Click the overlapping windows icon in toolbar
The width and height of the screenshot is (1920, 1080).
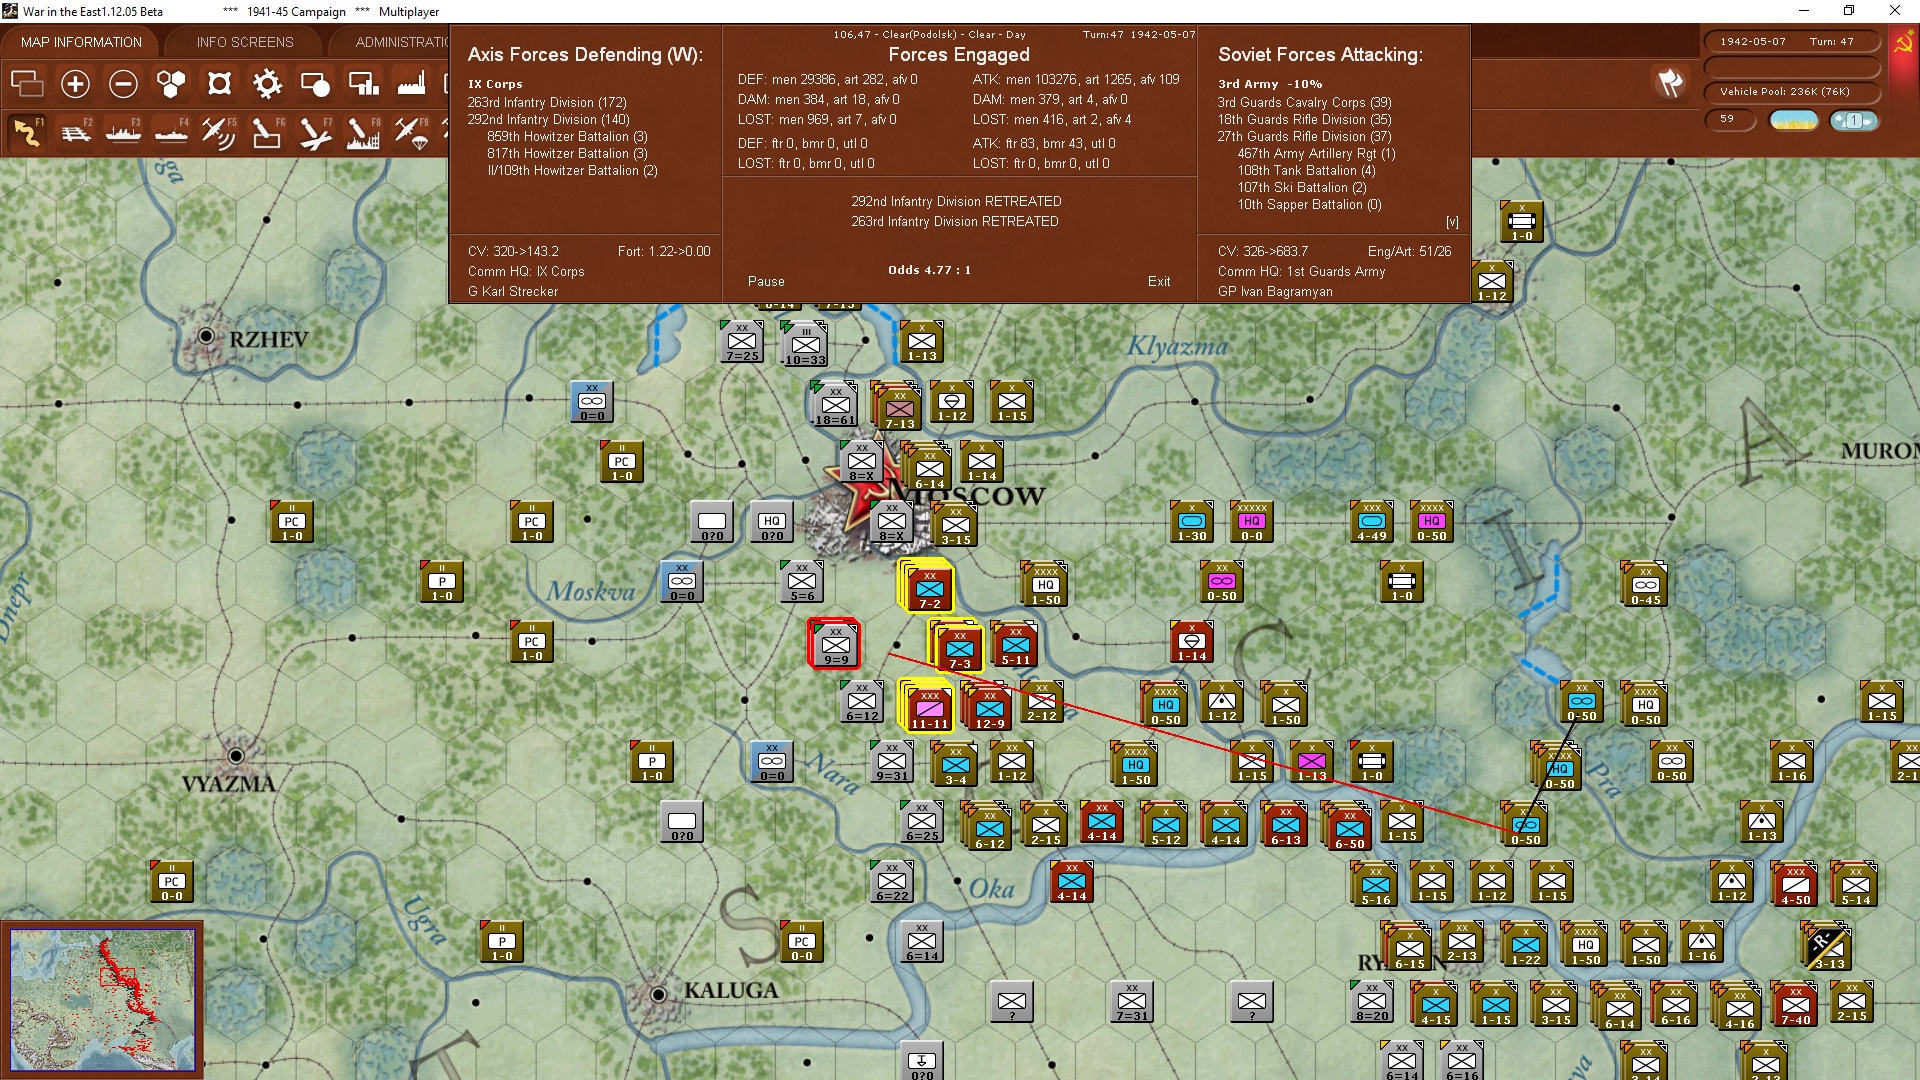click(27, 84)
